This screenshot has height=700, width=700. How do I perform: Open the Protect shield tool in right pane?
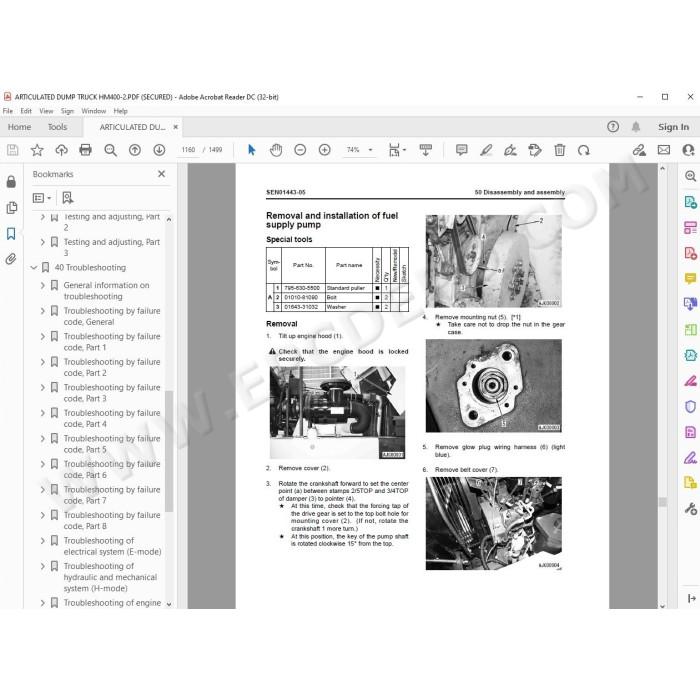coord(690,406)
